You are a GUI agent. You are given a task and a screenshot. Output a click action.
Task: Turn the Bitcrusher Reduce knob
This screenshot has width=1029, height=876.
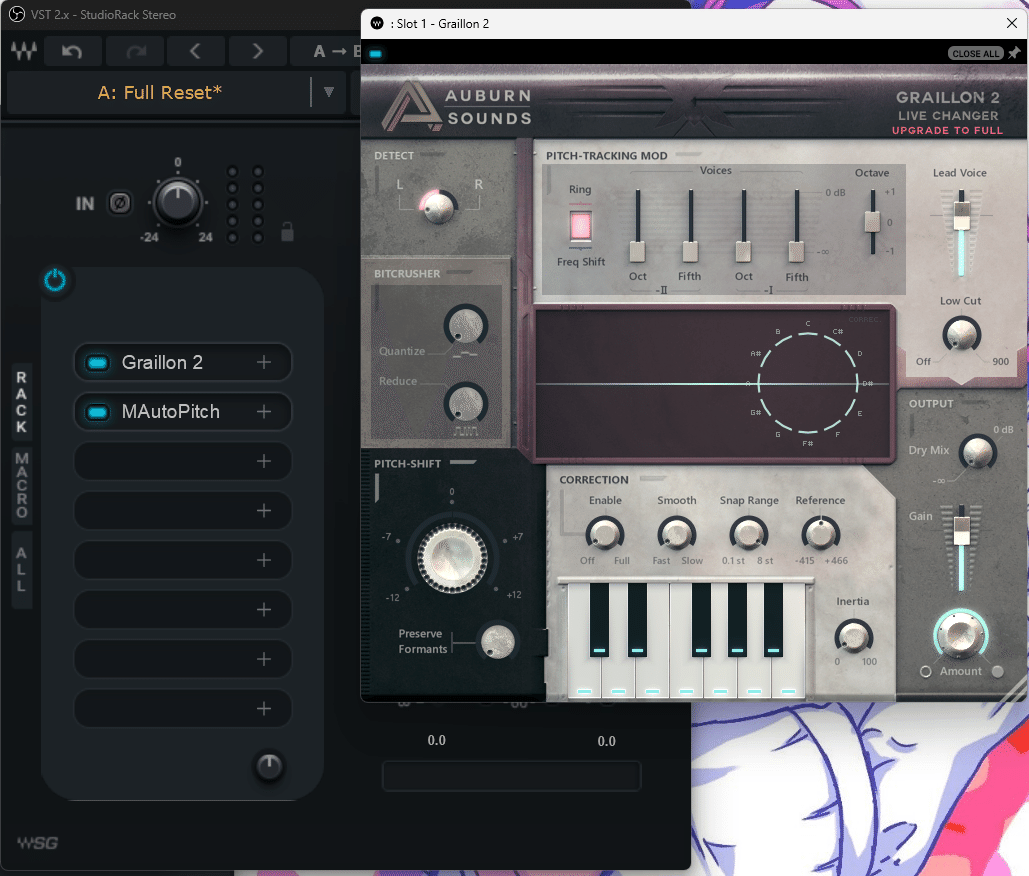click(x=465, y=403)
